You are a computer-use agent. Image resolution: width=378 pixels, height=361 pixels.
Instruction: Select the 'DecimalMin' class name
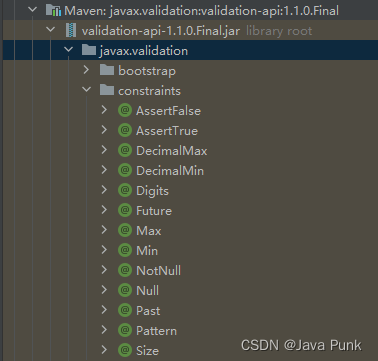coord(170,171)
